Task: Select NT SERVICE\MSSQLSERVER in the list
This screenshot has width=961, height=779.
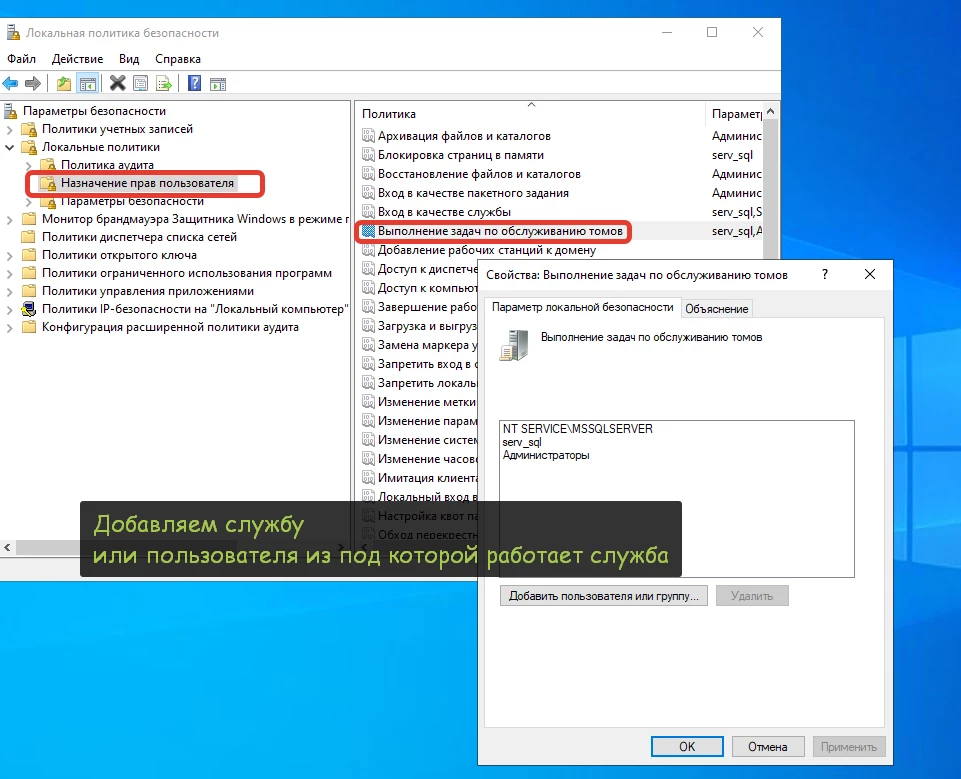Action: point(578,428)
